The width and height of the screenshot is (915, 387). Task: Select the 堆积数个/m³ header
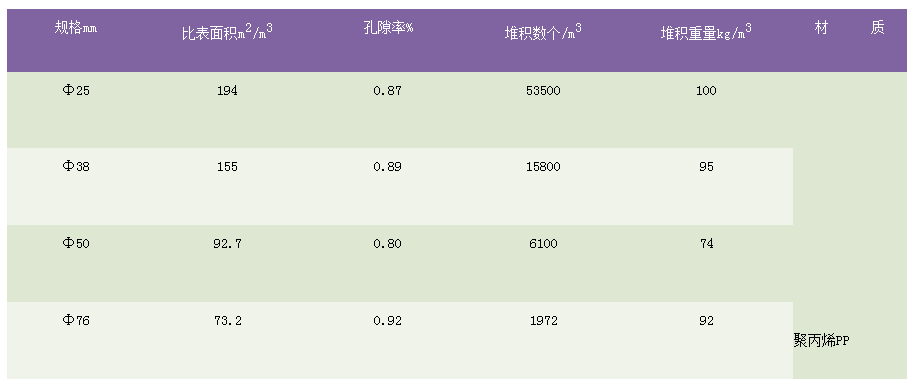(x=543, y=32)
